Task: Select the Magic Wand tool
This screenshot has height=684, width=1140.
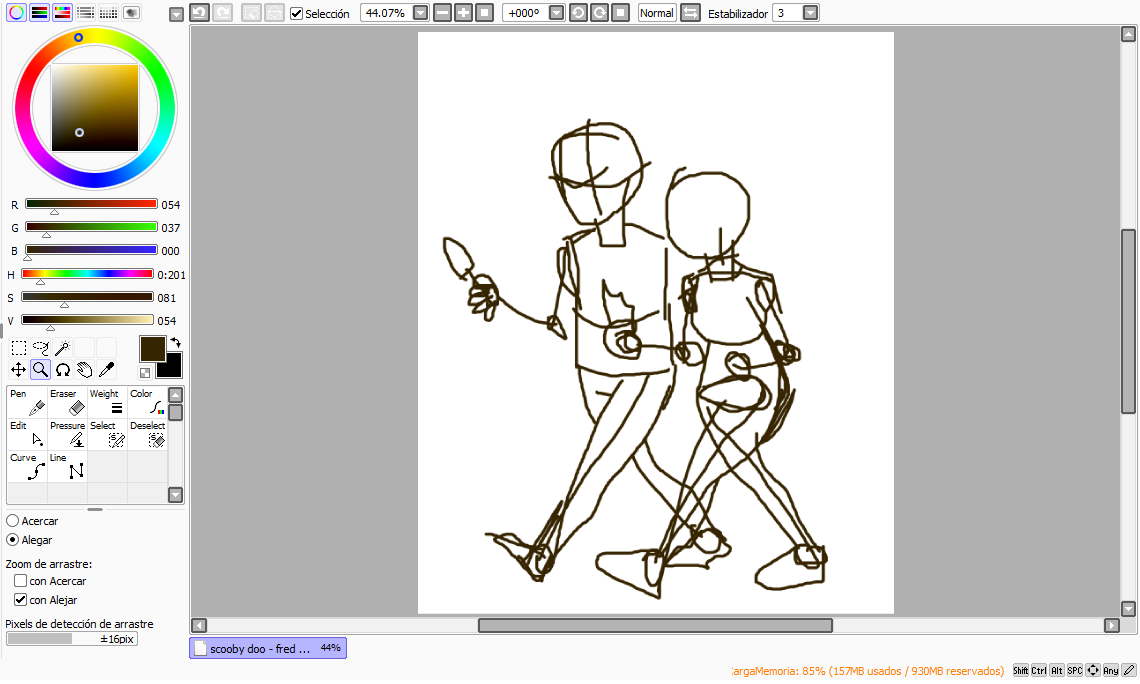Action: (63, 348)
